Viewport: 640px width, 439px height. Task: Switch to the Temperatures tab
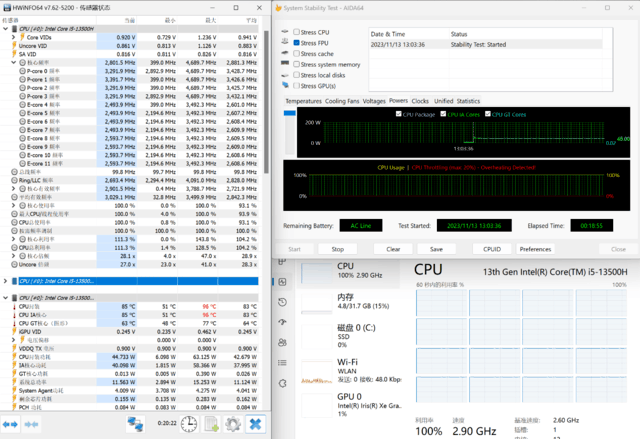tap(303, 101)
